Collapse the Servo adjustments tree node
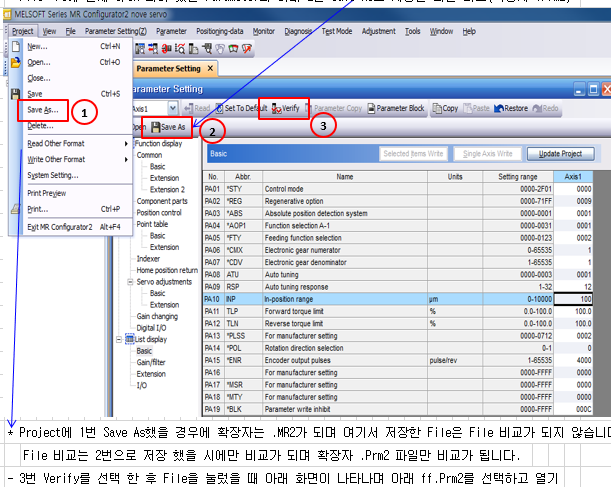 [x=130, y=282]
